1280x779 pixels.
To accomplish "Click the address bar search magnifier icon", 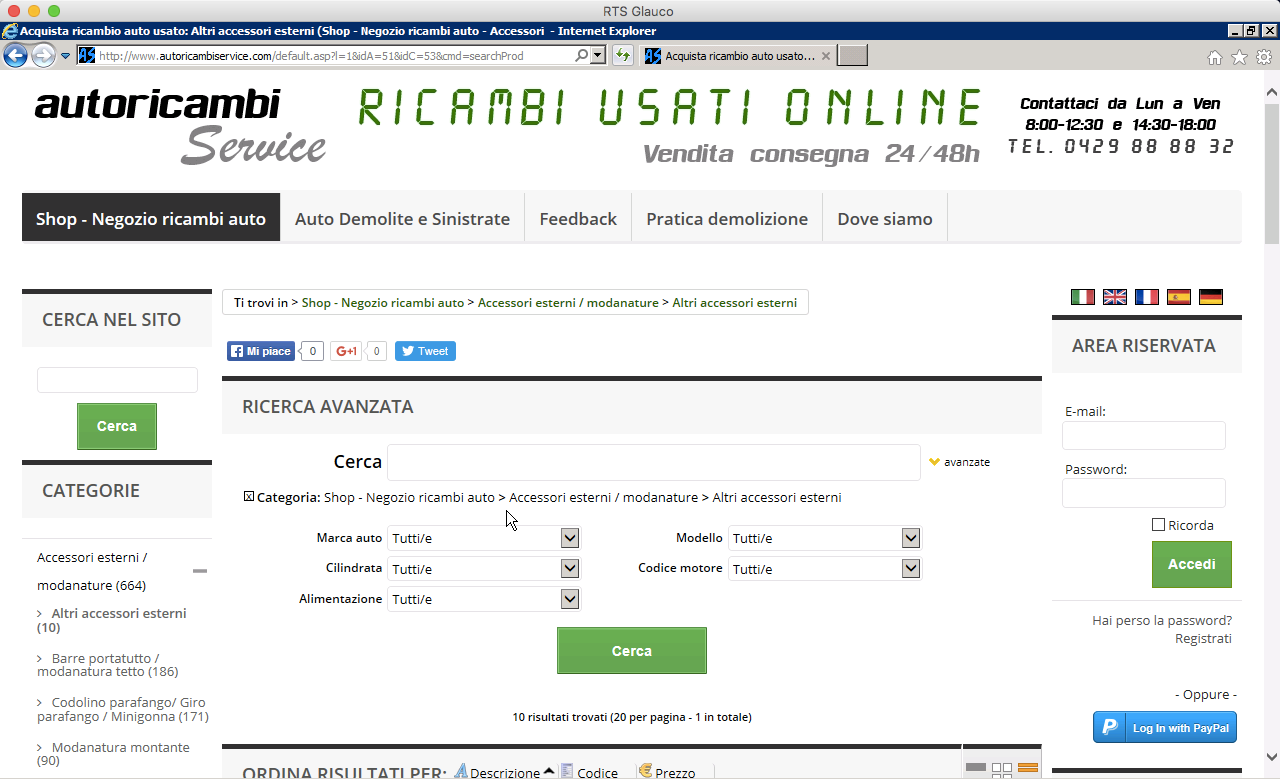I will [x=582, y=56].
